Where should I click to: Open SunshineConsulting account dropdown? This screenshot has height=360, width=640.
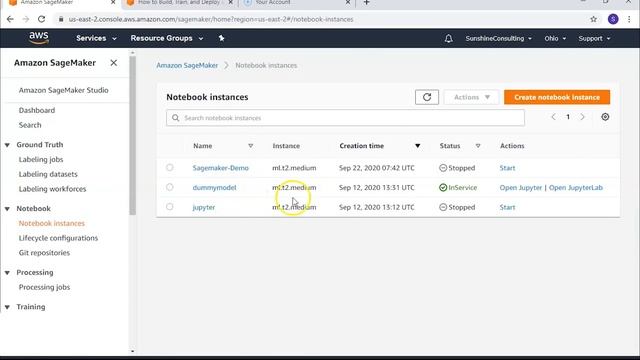(x=499, y=38)
